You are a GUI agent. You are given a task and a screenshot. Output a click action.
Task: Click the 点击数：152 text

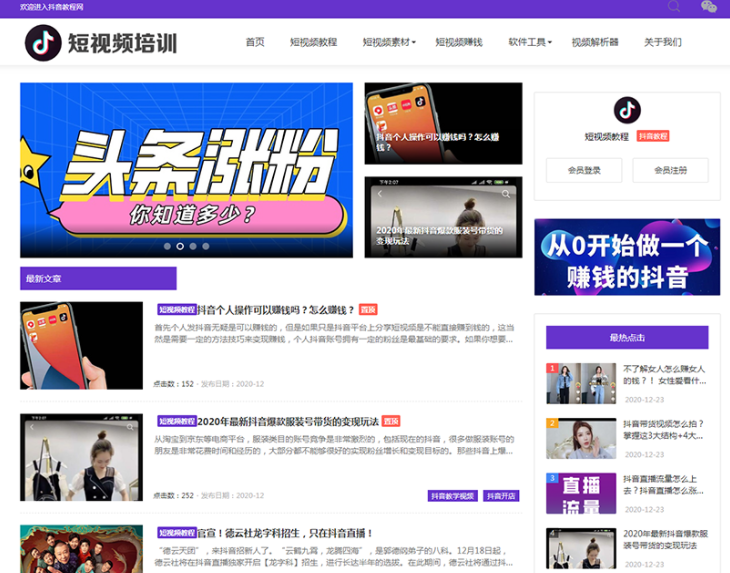coord(173,384)
